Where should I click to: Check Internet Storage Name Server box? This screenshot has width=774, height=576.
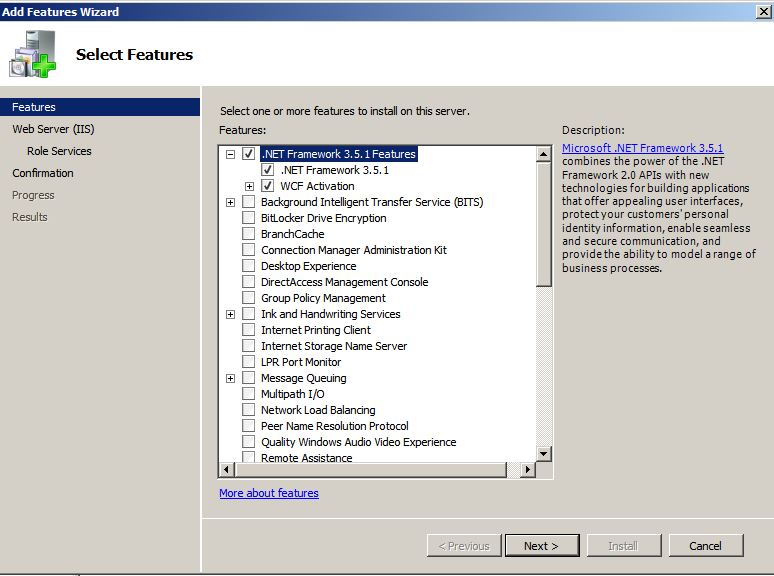[x=248, y=346]
